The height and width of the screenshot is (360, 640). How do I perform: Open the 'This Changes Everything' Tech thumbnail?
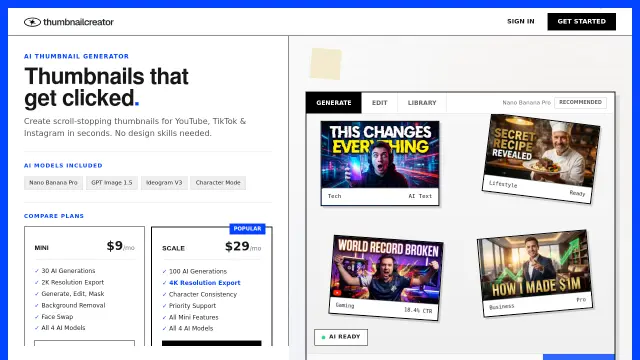[380, 163]
